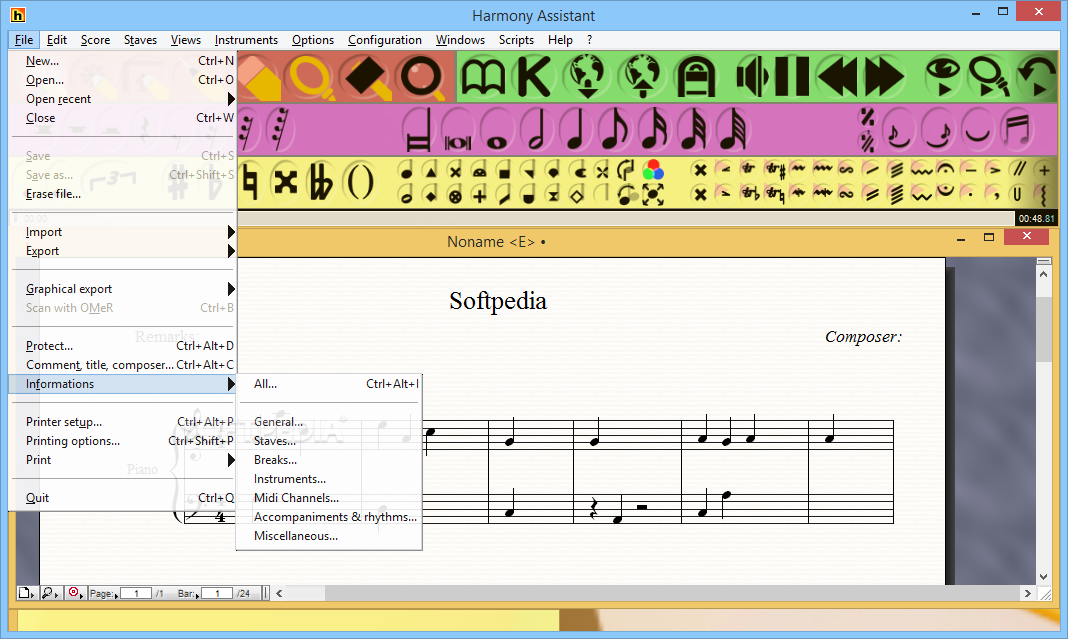Choose Close from File menu
The height and width of the screenshot is (639, 1068).
point(123,118)
